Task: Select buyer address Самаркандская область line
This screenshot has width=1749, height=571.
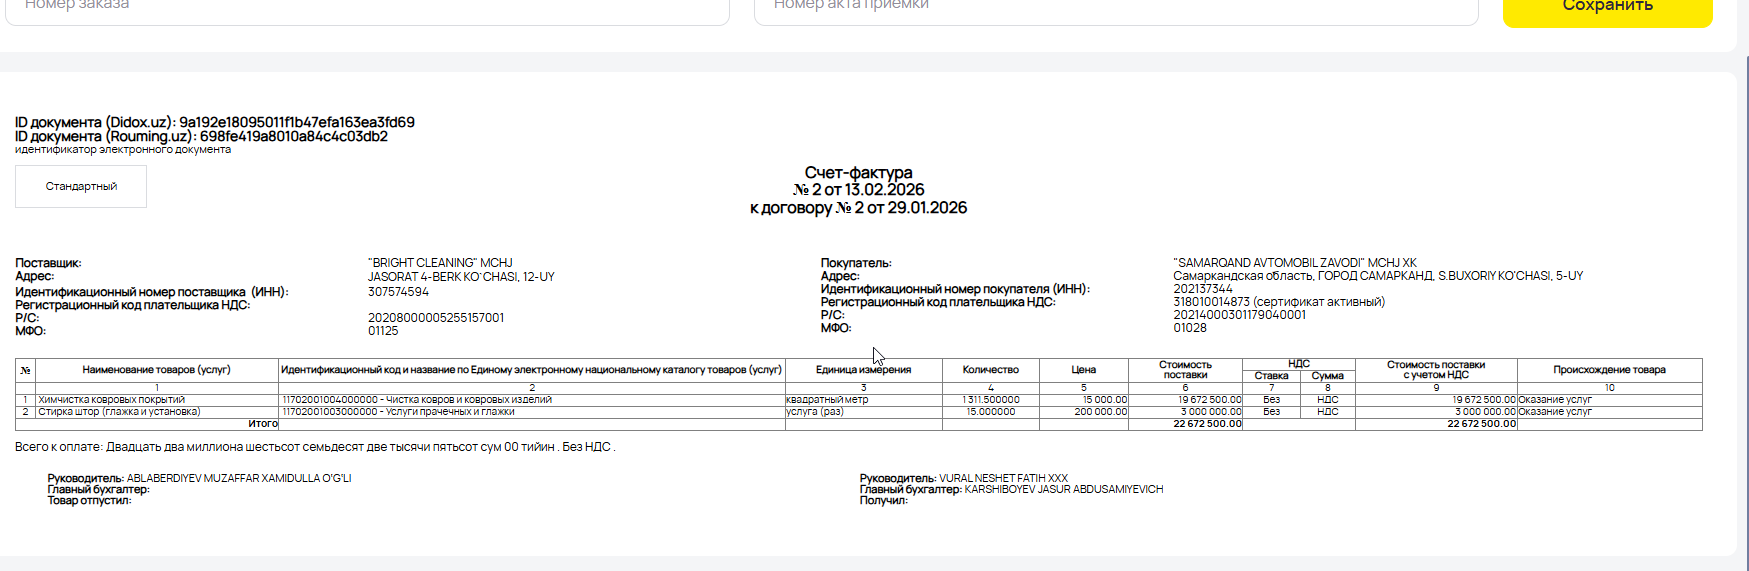Action: point(1378,276)
